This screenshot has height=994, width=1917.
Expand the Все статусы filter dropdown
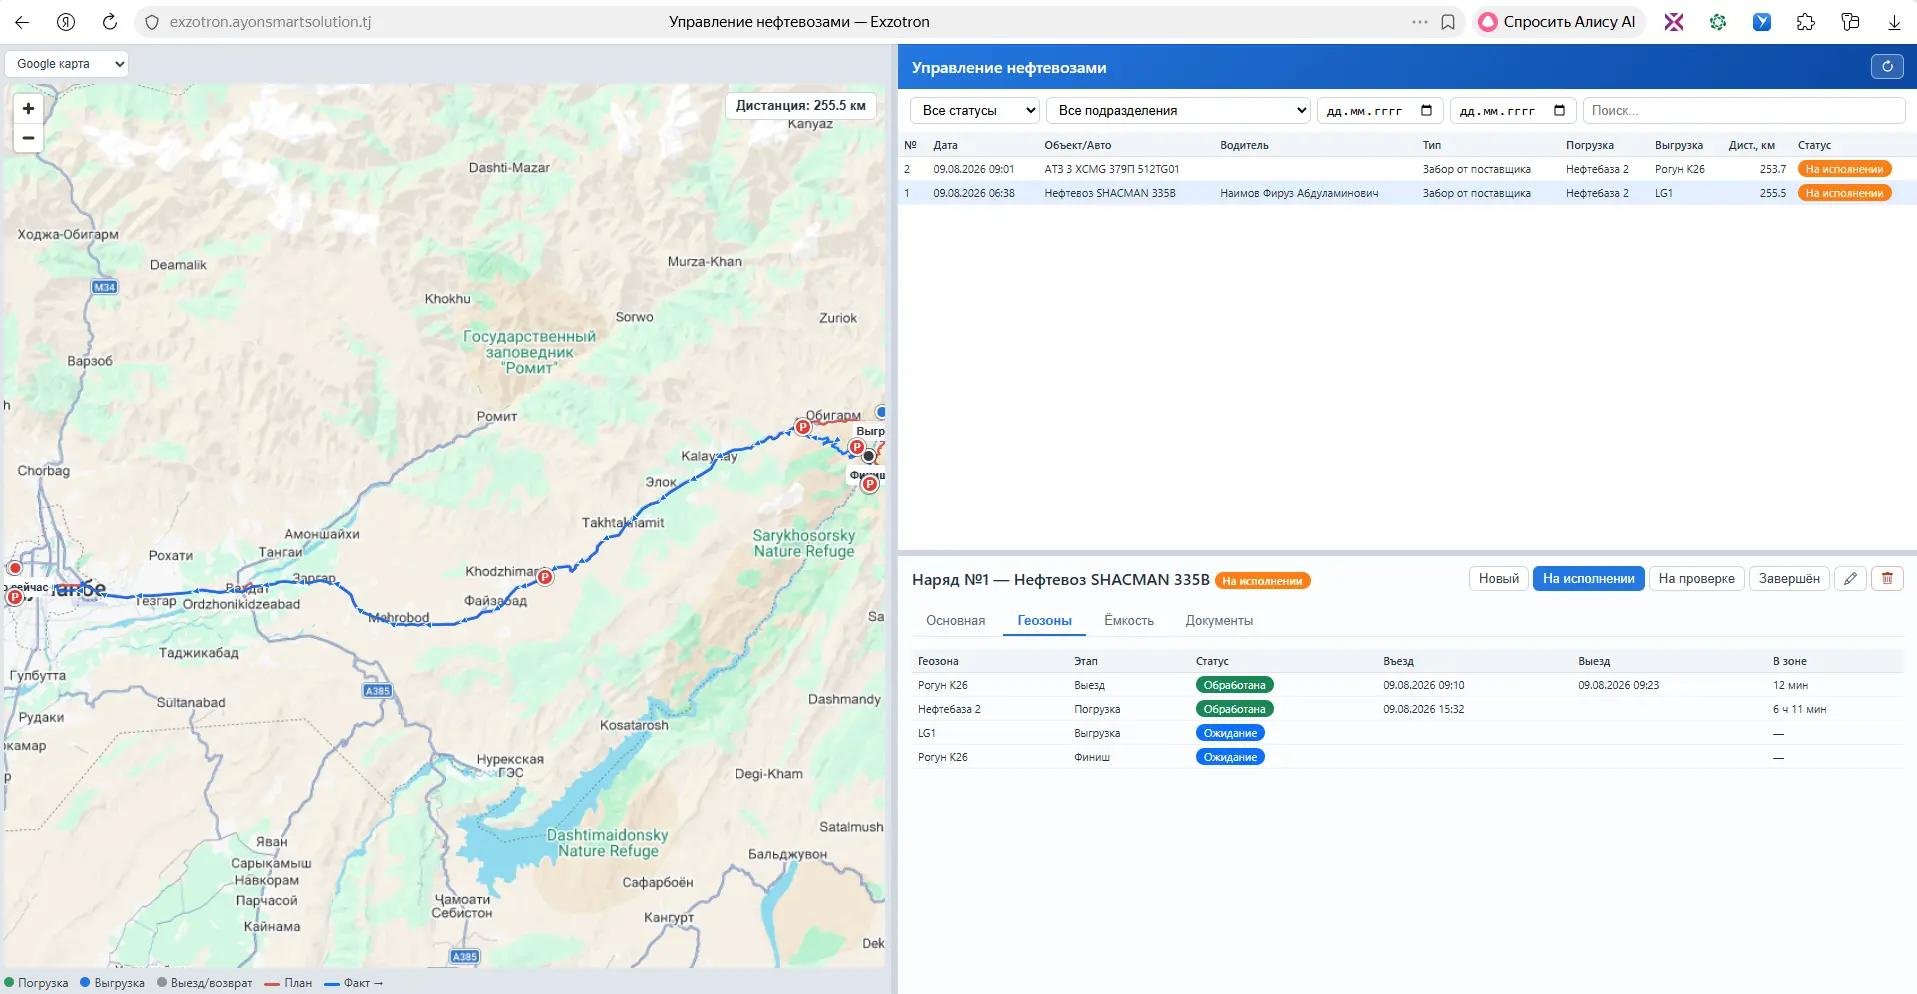(x=975, y=111)
